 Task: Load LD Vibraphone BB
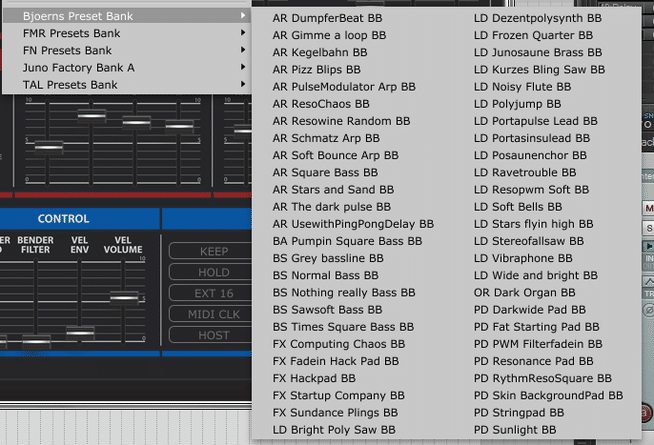[x=523, y=258]
